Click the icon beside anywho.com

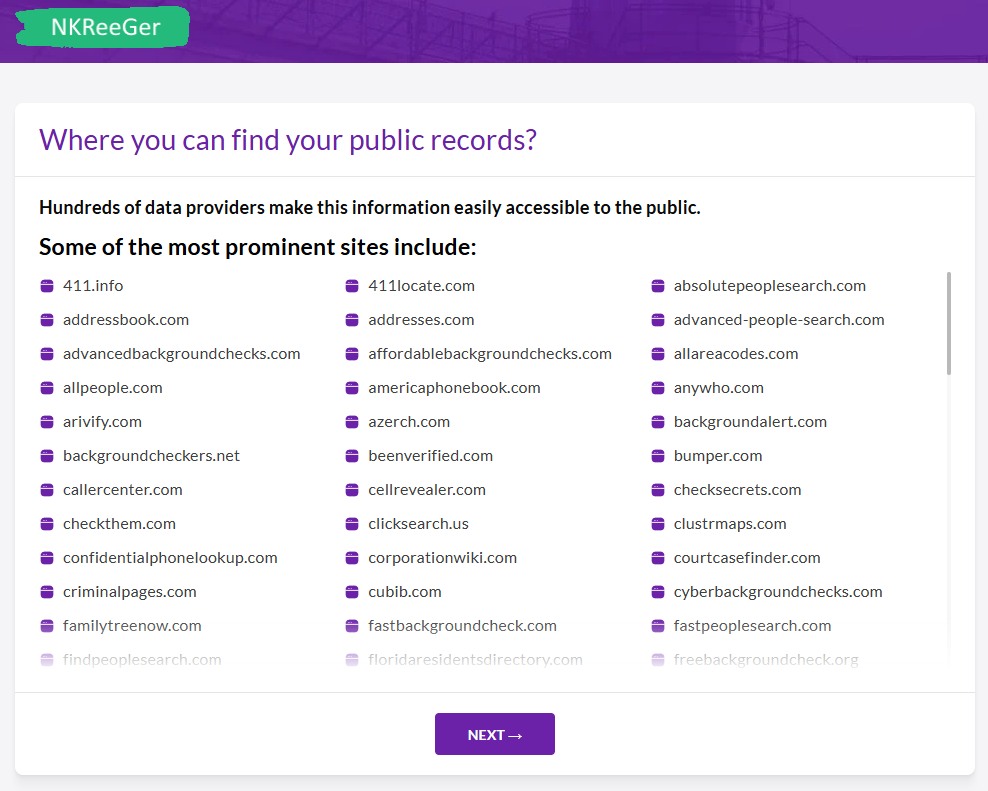658,388
